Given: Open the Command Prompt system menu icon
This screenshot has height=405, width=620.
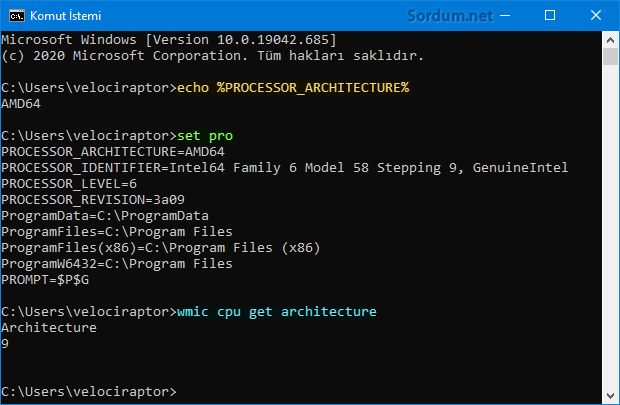Looking at the screenshot, I should pyautogui.click(x=17, y=16).
